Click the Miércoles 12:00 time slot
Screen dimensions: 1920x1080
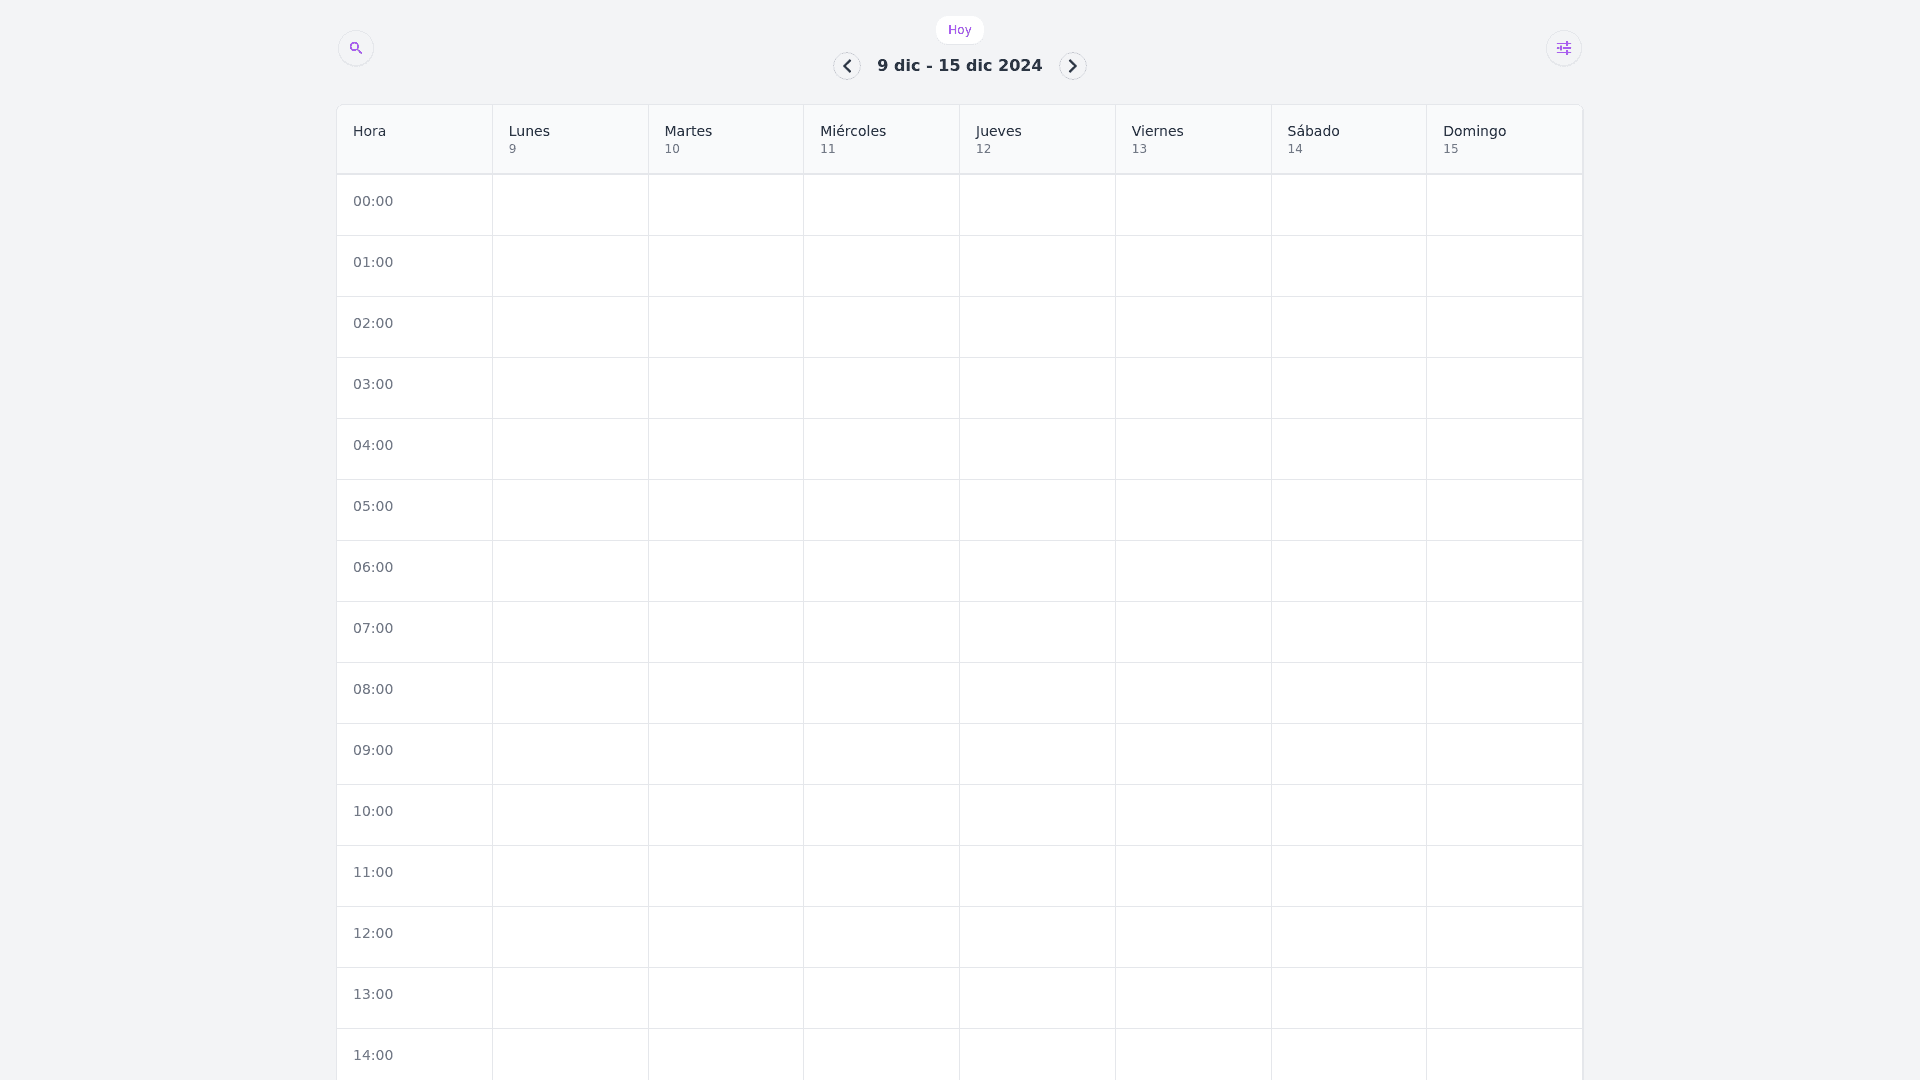pos(881,937)
